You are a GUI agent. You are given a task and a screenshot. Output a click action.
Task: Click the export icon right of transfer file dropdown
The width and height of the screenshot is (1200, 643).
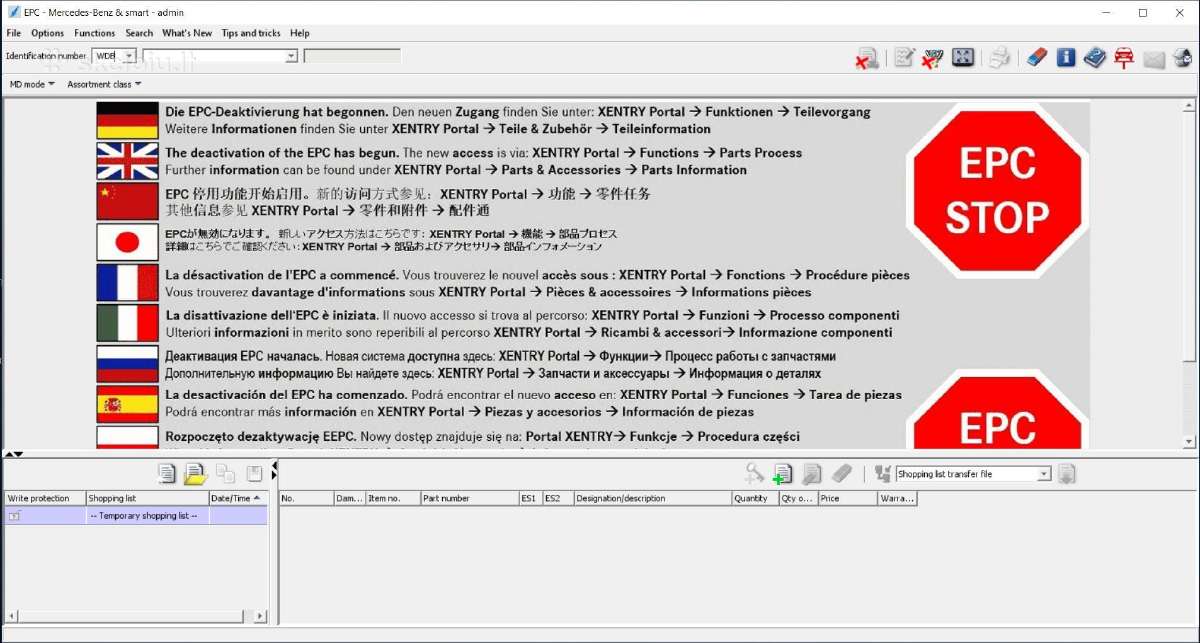pyautogui.click(x=1067, y=474)
